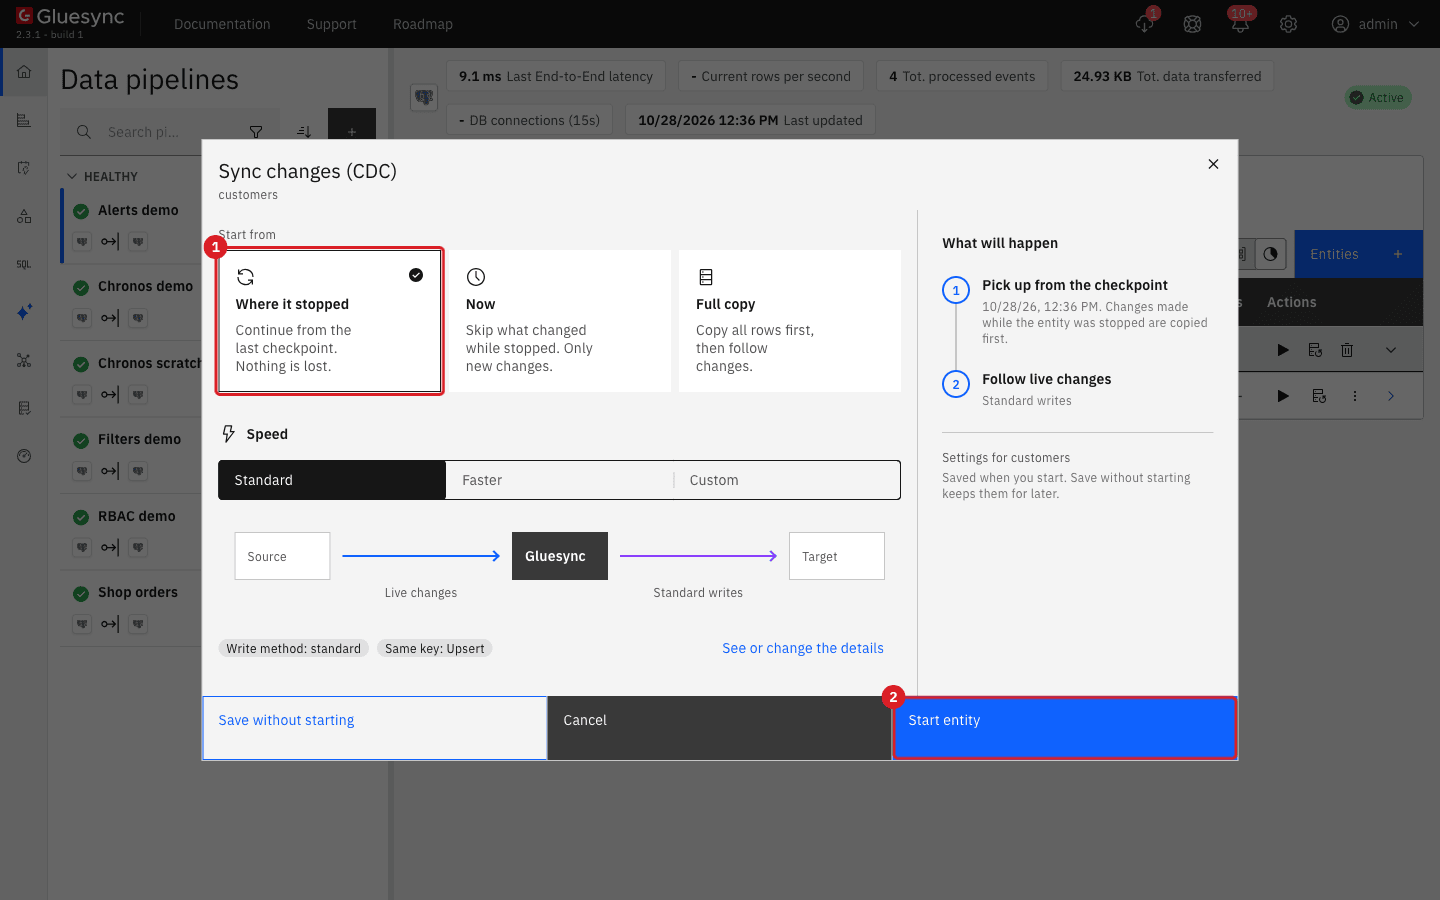The width and height of the screenshot is (1440, 900).
Task: Select the Alerts demo pipeline
Action: click(138, 210)
